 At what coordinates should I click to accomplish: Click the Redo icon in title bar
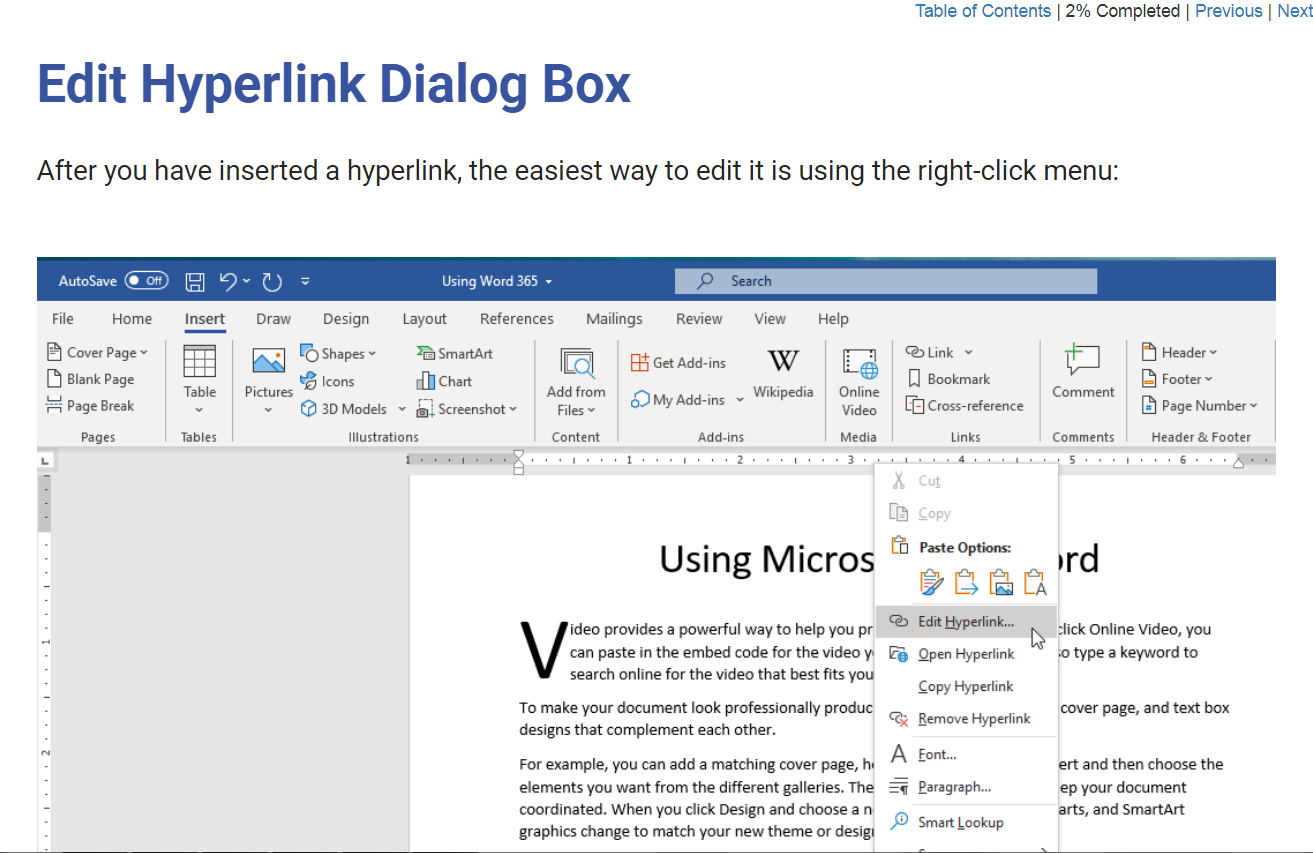pos(272,281)
